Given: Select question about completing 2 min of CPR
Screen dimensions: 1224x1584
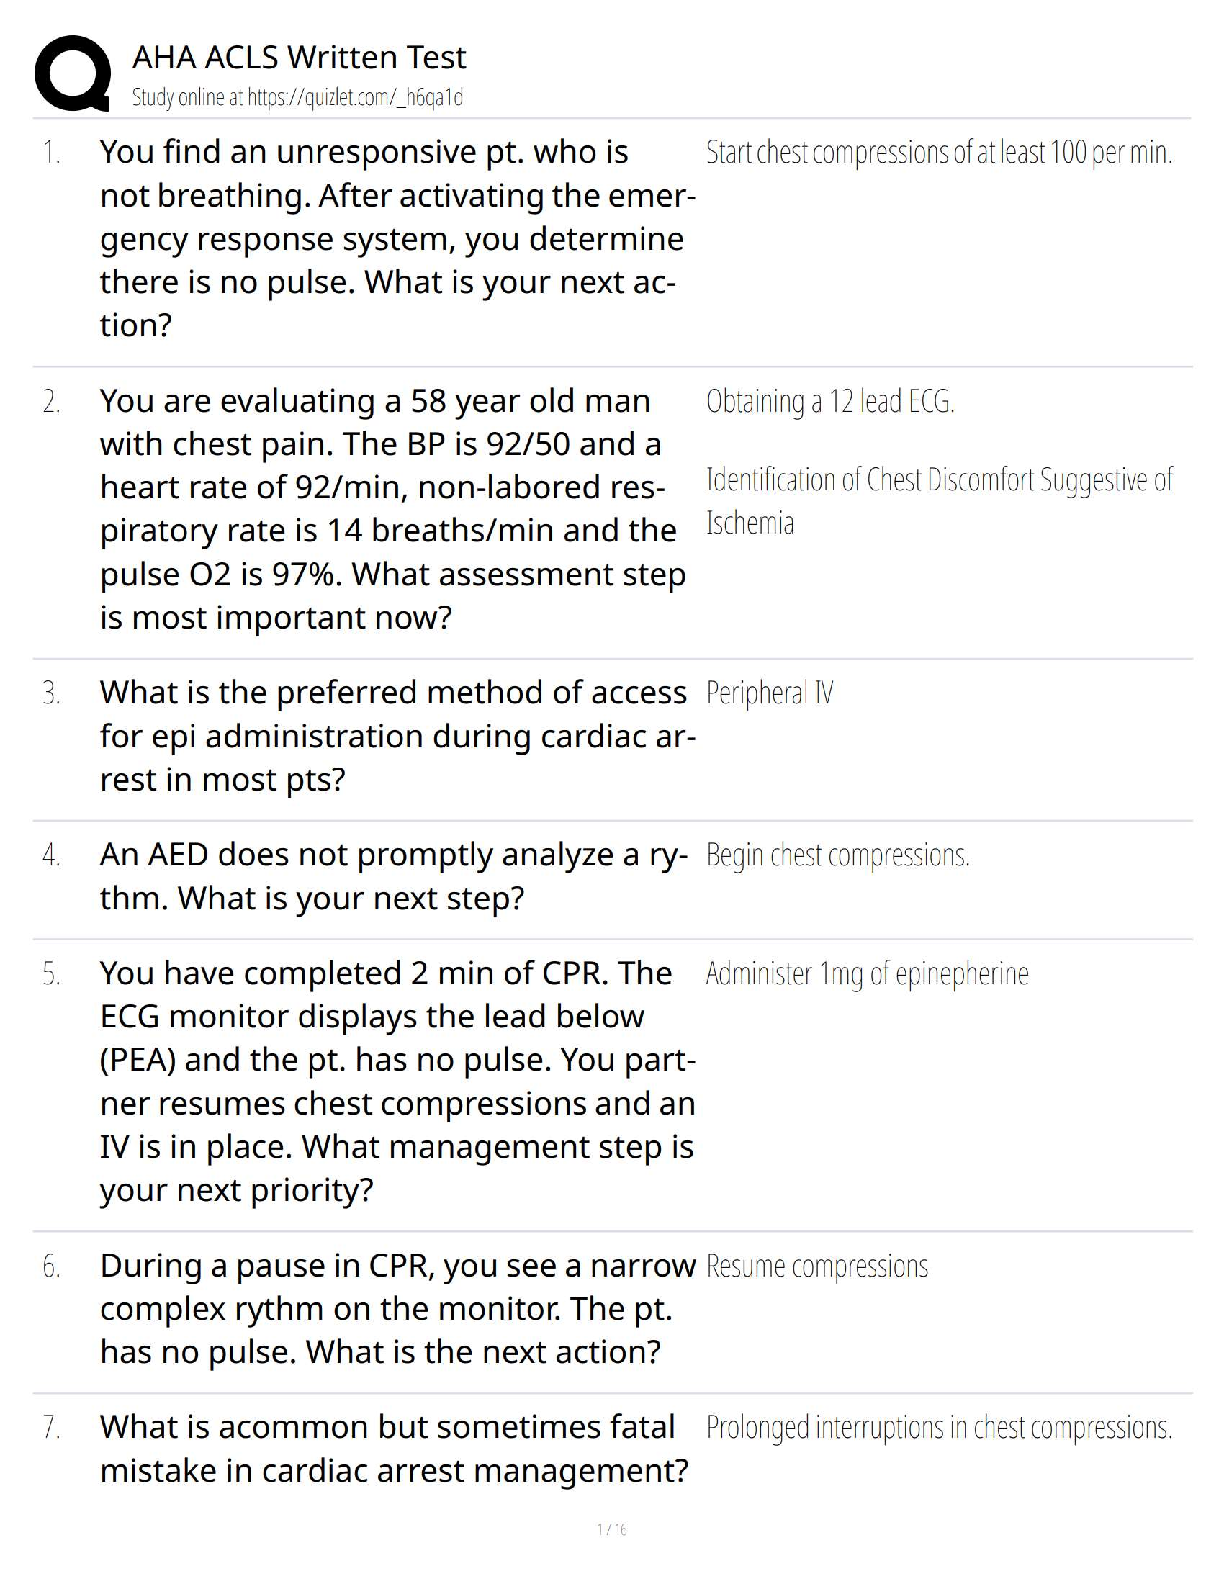Looking at the screenshot, I should (397, 1081).
